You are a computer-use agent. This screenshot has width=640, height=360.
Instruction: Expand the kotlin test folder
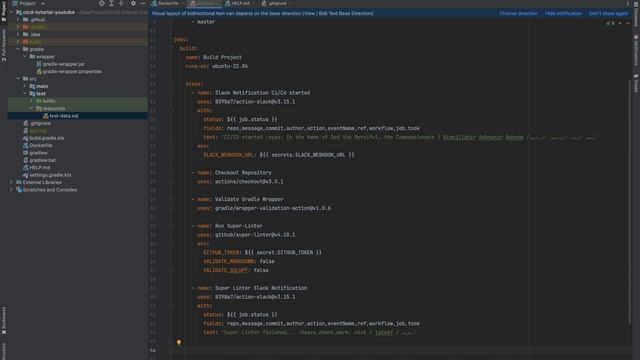31,101
